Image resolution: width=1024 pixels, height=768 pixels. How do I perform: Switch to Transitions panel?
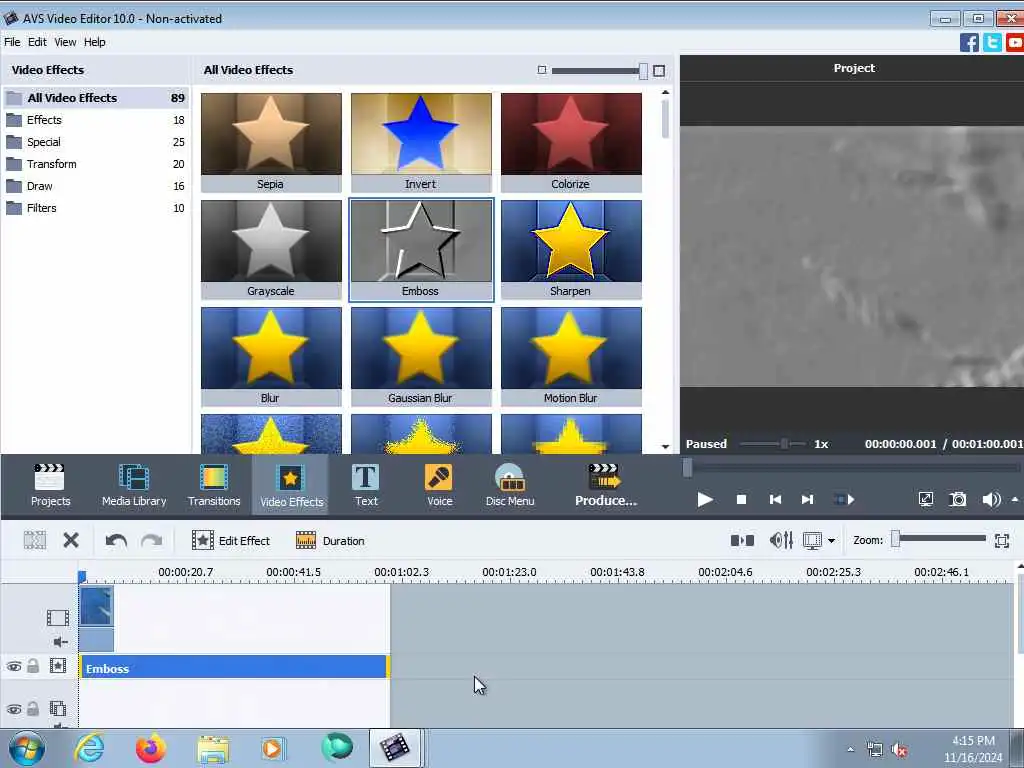pyautogui.click(x=214, y=485)
